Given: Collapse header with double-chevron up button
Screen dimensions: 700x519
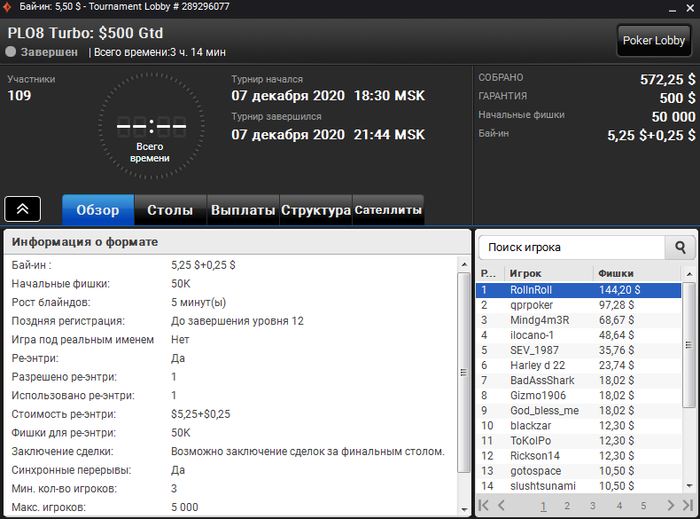Looking at the screenshot, I should 23,209.
